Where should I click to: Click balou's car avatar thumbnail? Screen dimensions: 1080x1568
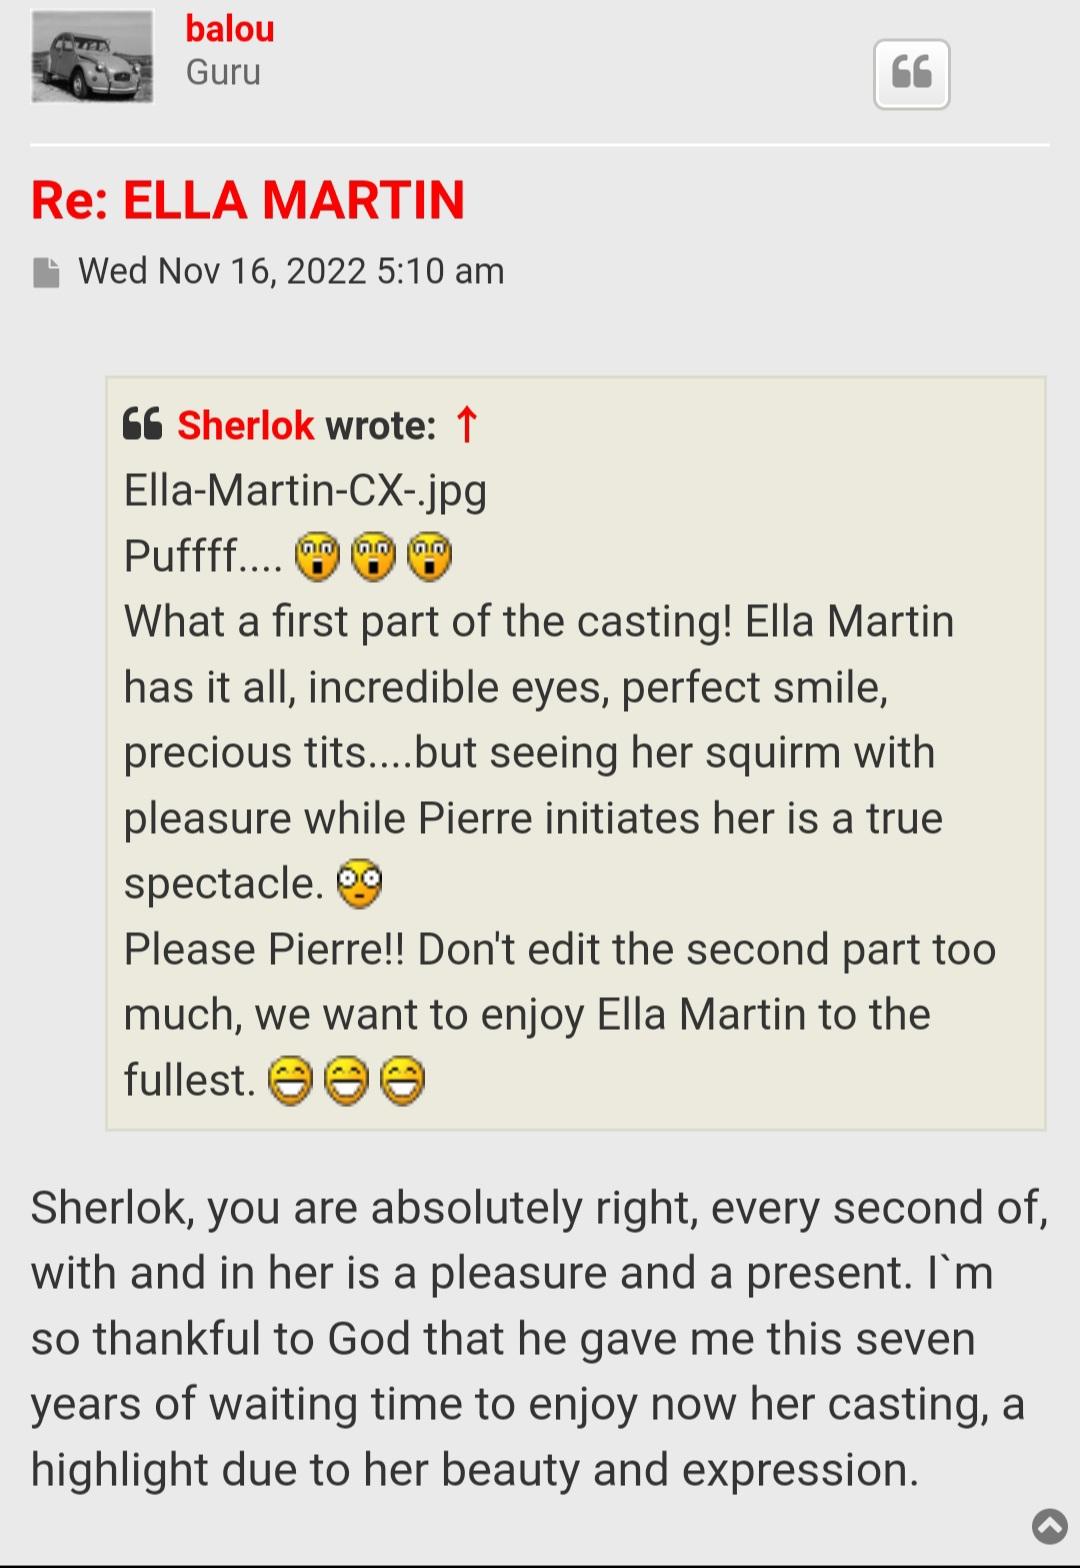(92, 57)
